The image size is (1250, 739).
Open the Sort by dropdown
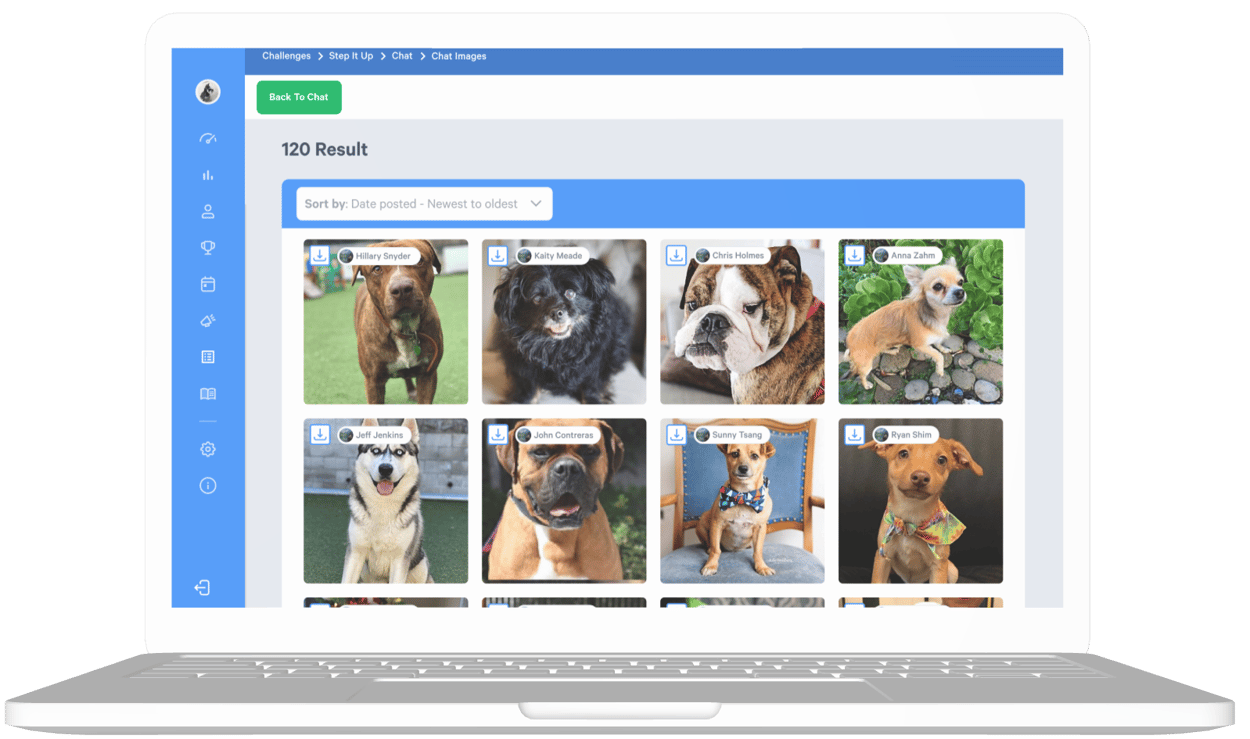pyautogui.click(x=424, y=204)
